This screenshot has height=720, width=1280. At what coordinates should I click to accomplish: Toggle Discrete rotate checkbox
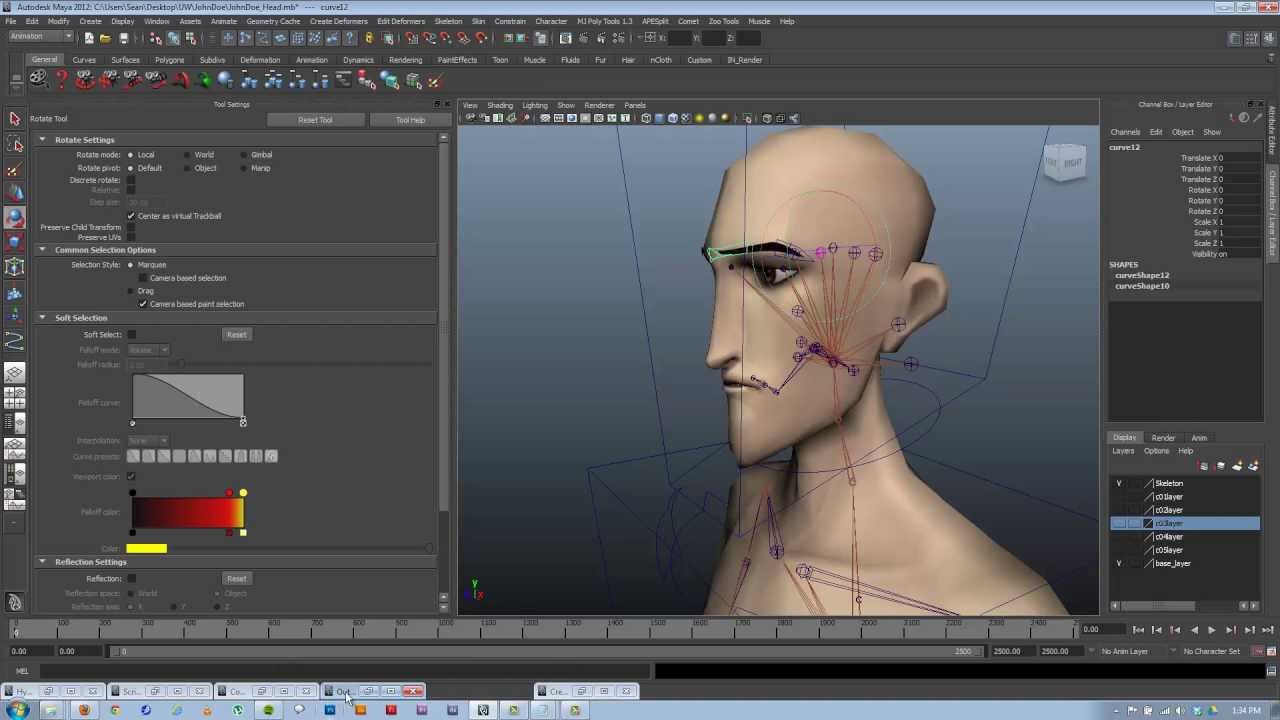[131, 180]
